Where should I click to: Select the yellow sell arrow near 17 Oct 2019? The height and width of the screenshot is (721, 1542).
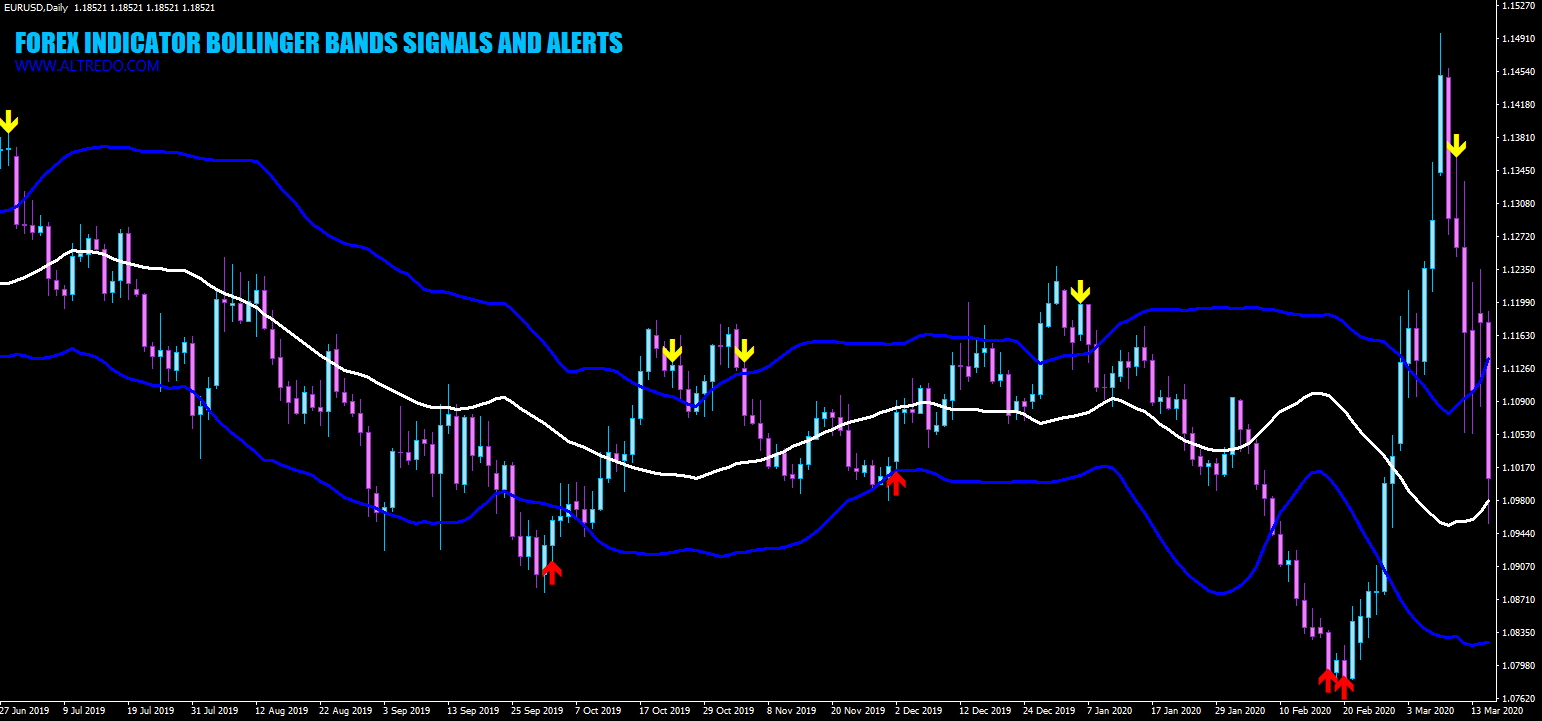pyautogui.click(x=674, y=351)
